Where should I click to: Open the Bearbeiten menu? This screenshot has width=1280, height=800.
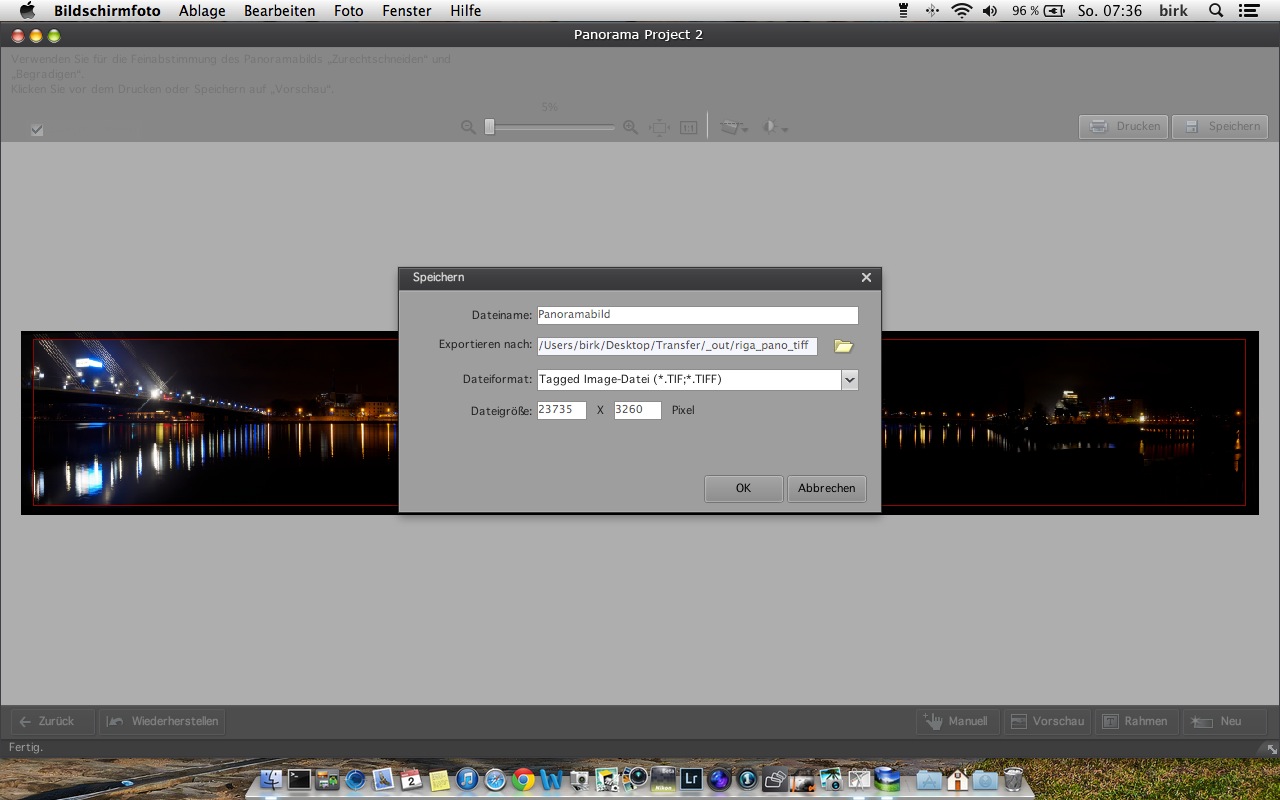point(279,11)
